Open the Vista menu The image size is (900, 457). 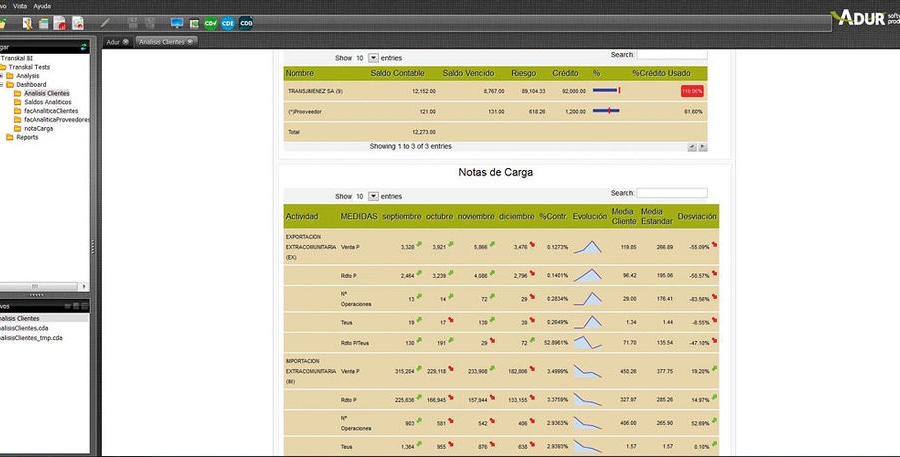[x=20, y=6]
